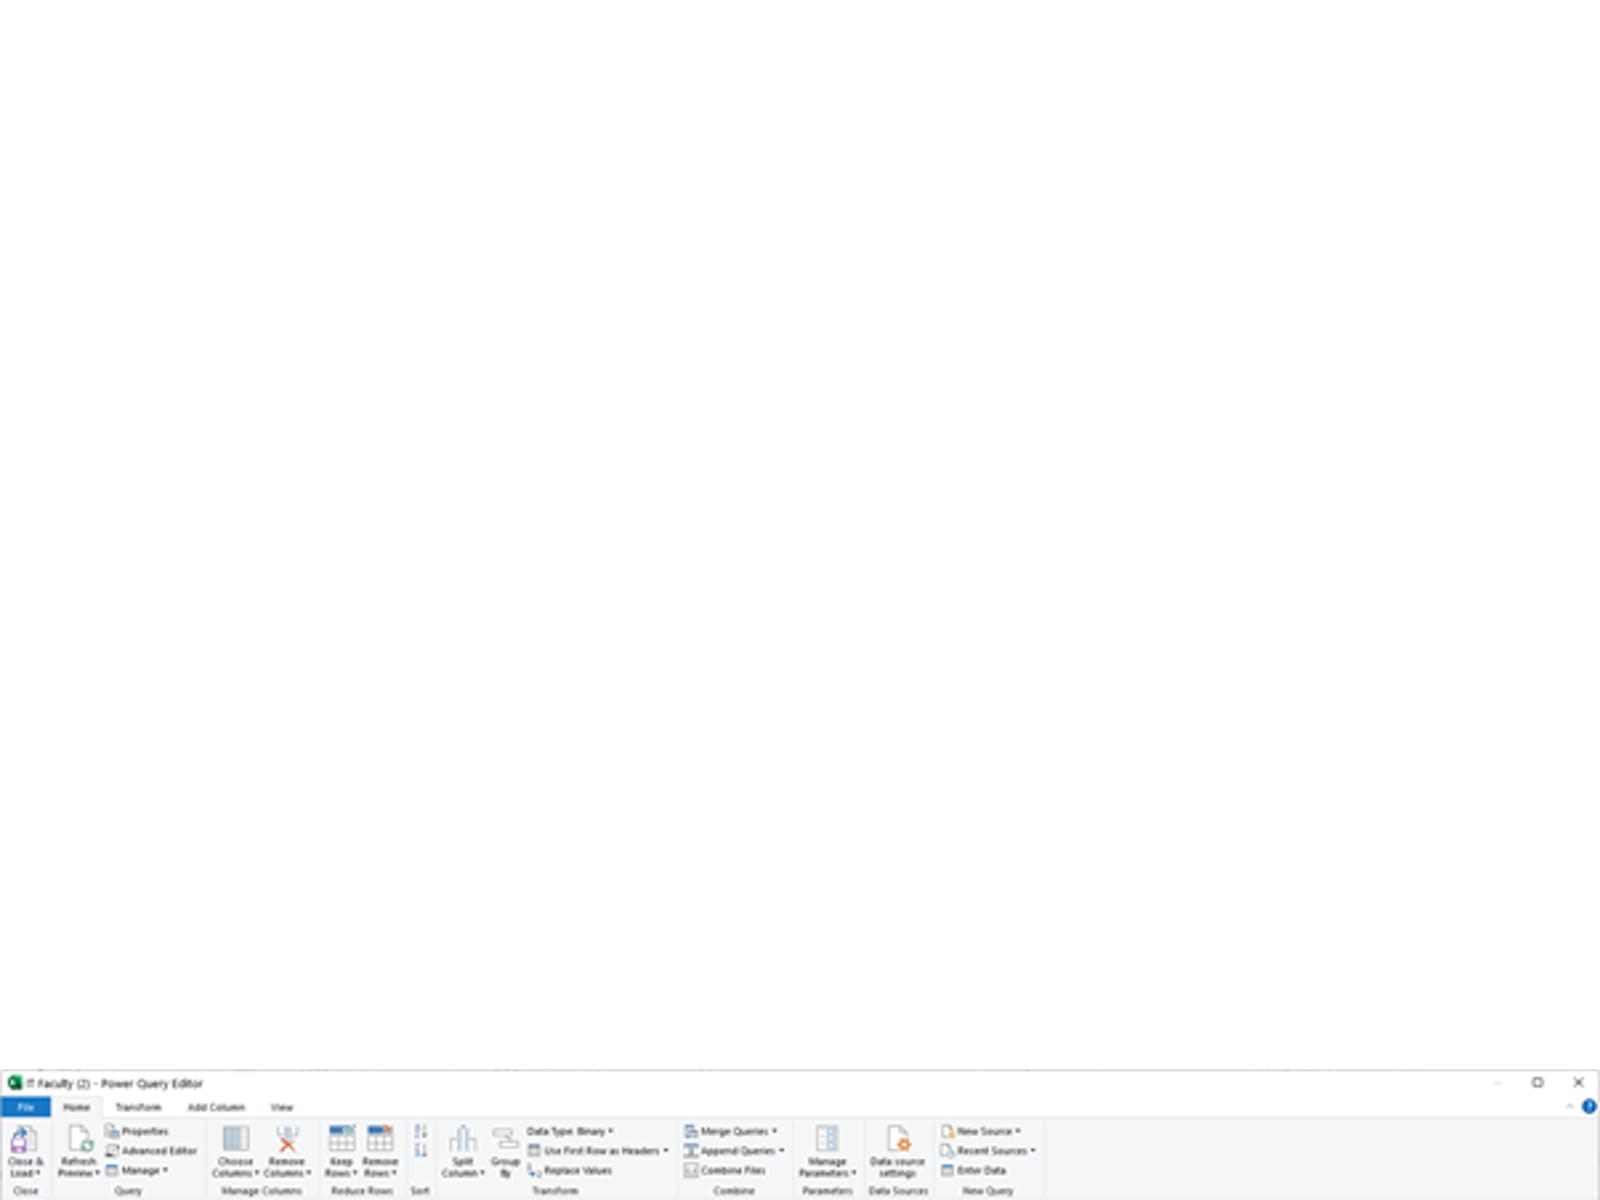Image resolution: width=1600 pixels, height=1200 pixels.
Task: Switch to the Transform tab
Action: pyautogui.click(x=138, y=1107)
